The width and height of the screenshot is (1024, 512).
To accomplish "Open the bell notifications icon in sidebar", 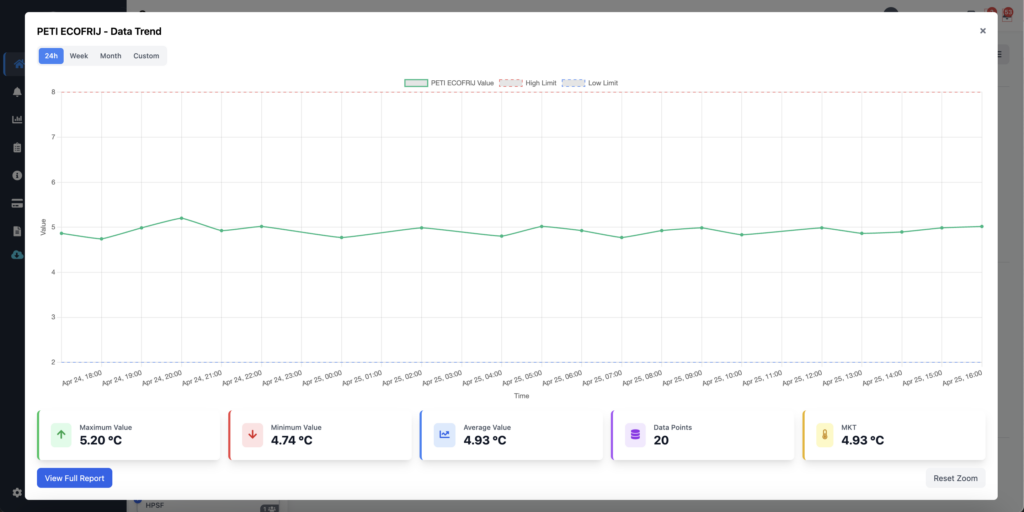I will [17, 92].
